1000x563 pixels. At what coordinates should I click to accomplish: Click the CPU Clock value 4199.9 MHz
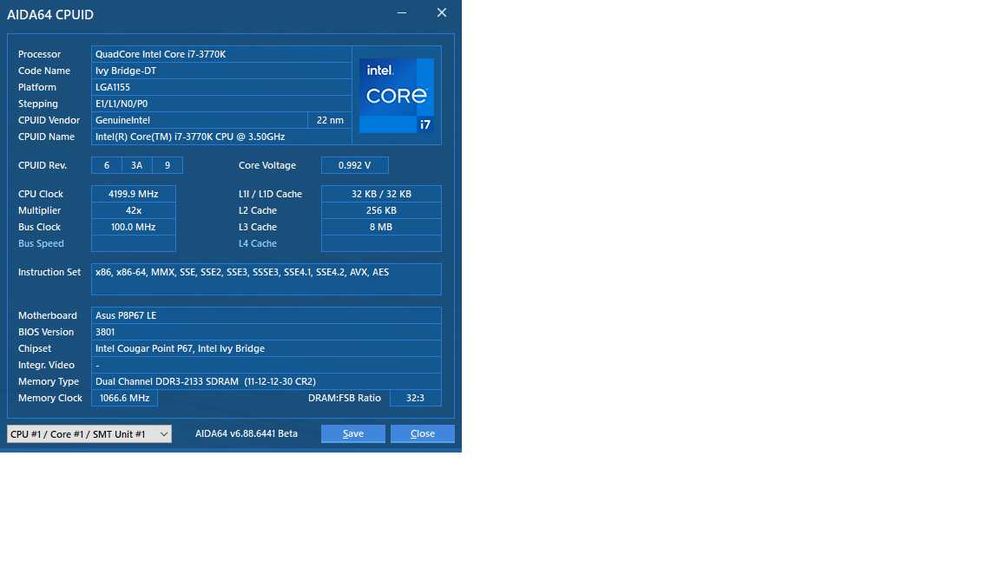[133, 194]
